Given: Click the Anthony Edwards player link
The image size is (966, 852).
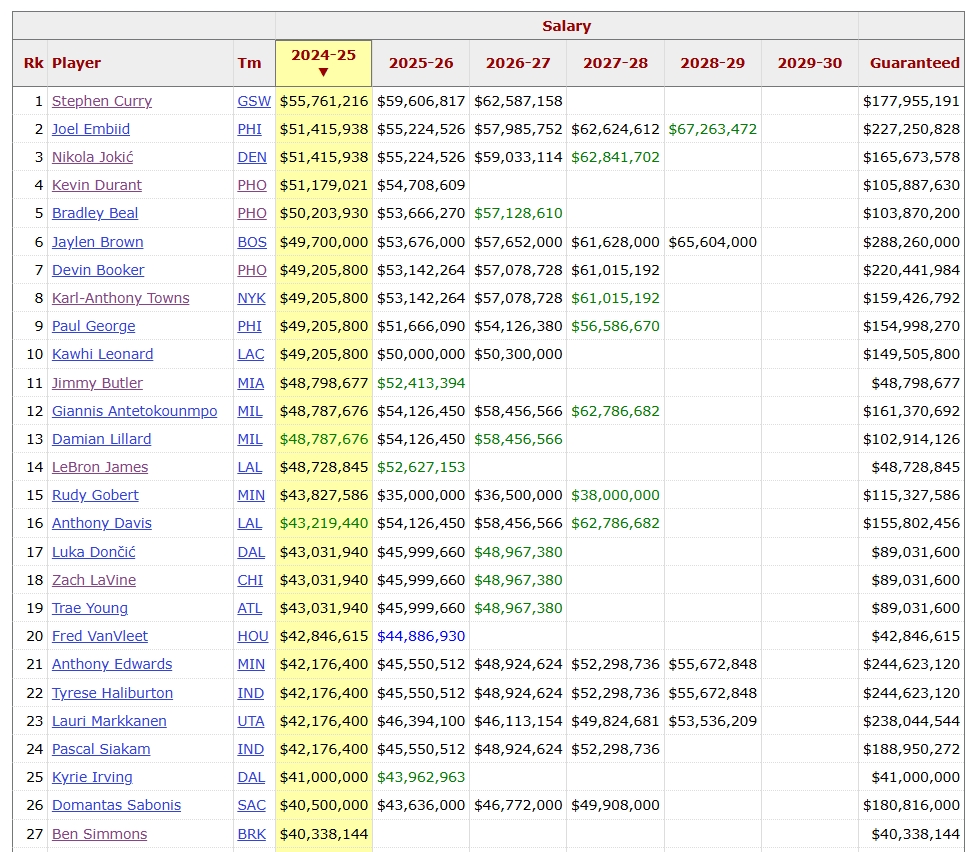Looking at the screenshot, I should pyautogui.click(x=112, y=664).
